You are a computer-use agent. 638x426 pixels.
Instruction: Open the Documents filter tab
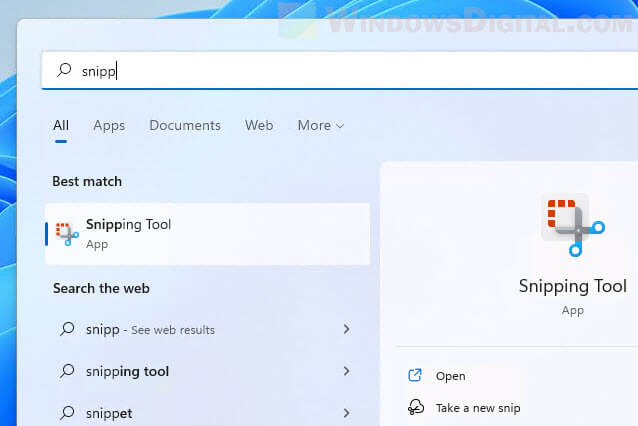[x=185, y=125]
